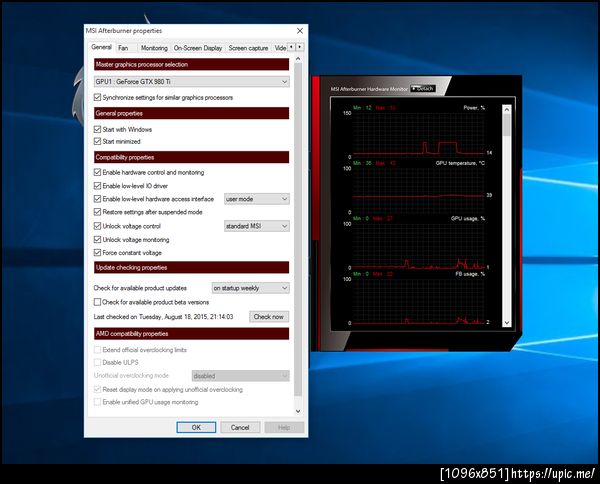Enable Check for available product beta versions
The width and height of the screenshot is (600, 484).
97,302
